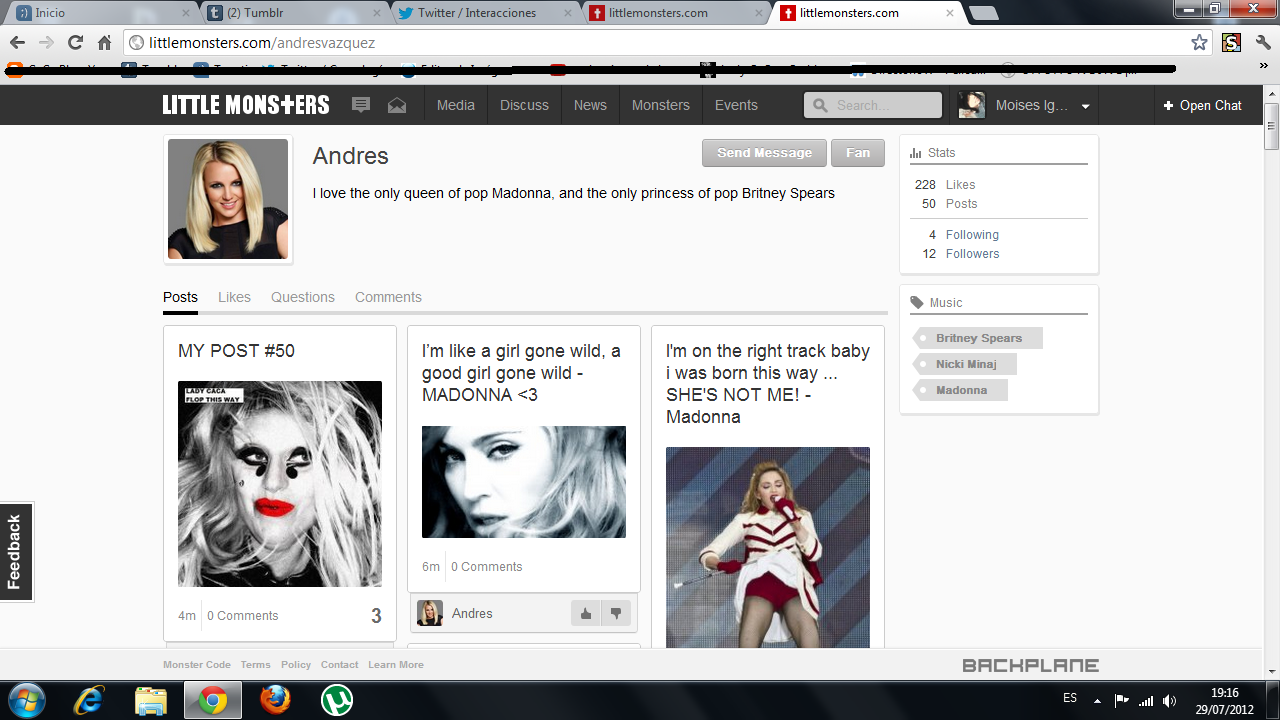Viewport: 1280px width, 720px height.
Task: Open the Contact footer link
Action: (x=340, y=665)
